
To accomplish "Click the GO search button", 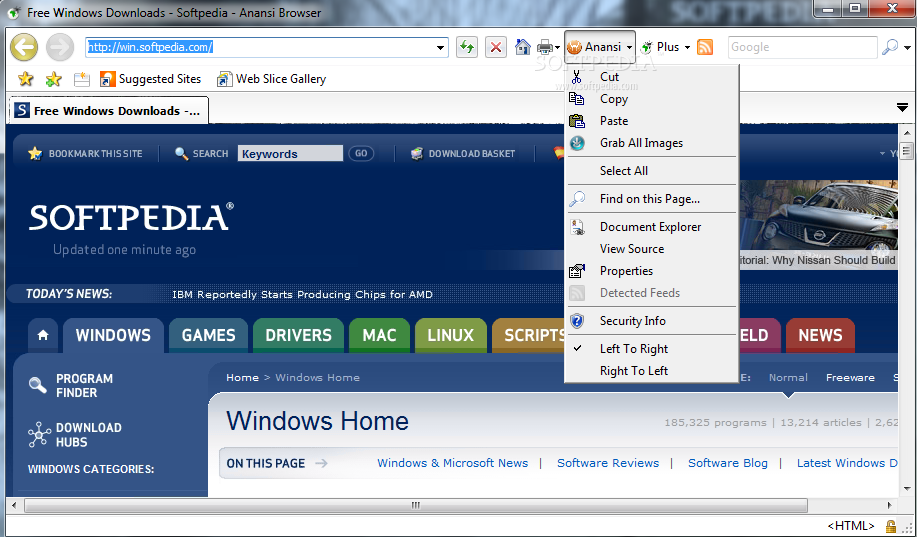I will (x=361, y=154).
